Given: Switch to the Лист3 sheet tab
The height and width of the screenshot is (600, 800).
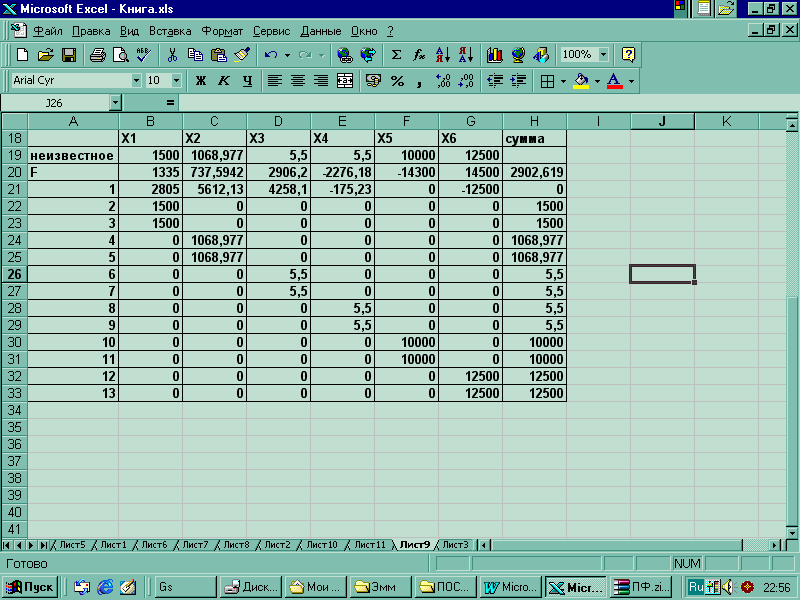Looking at the screenshot, I should click(x=455, y=545).
